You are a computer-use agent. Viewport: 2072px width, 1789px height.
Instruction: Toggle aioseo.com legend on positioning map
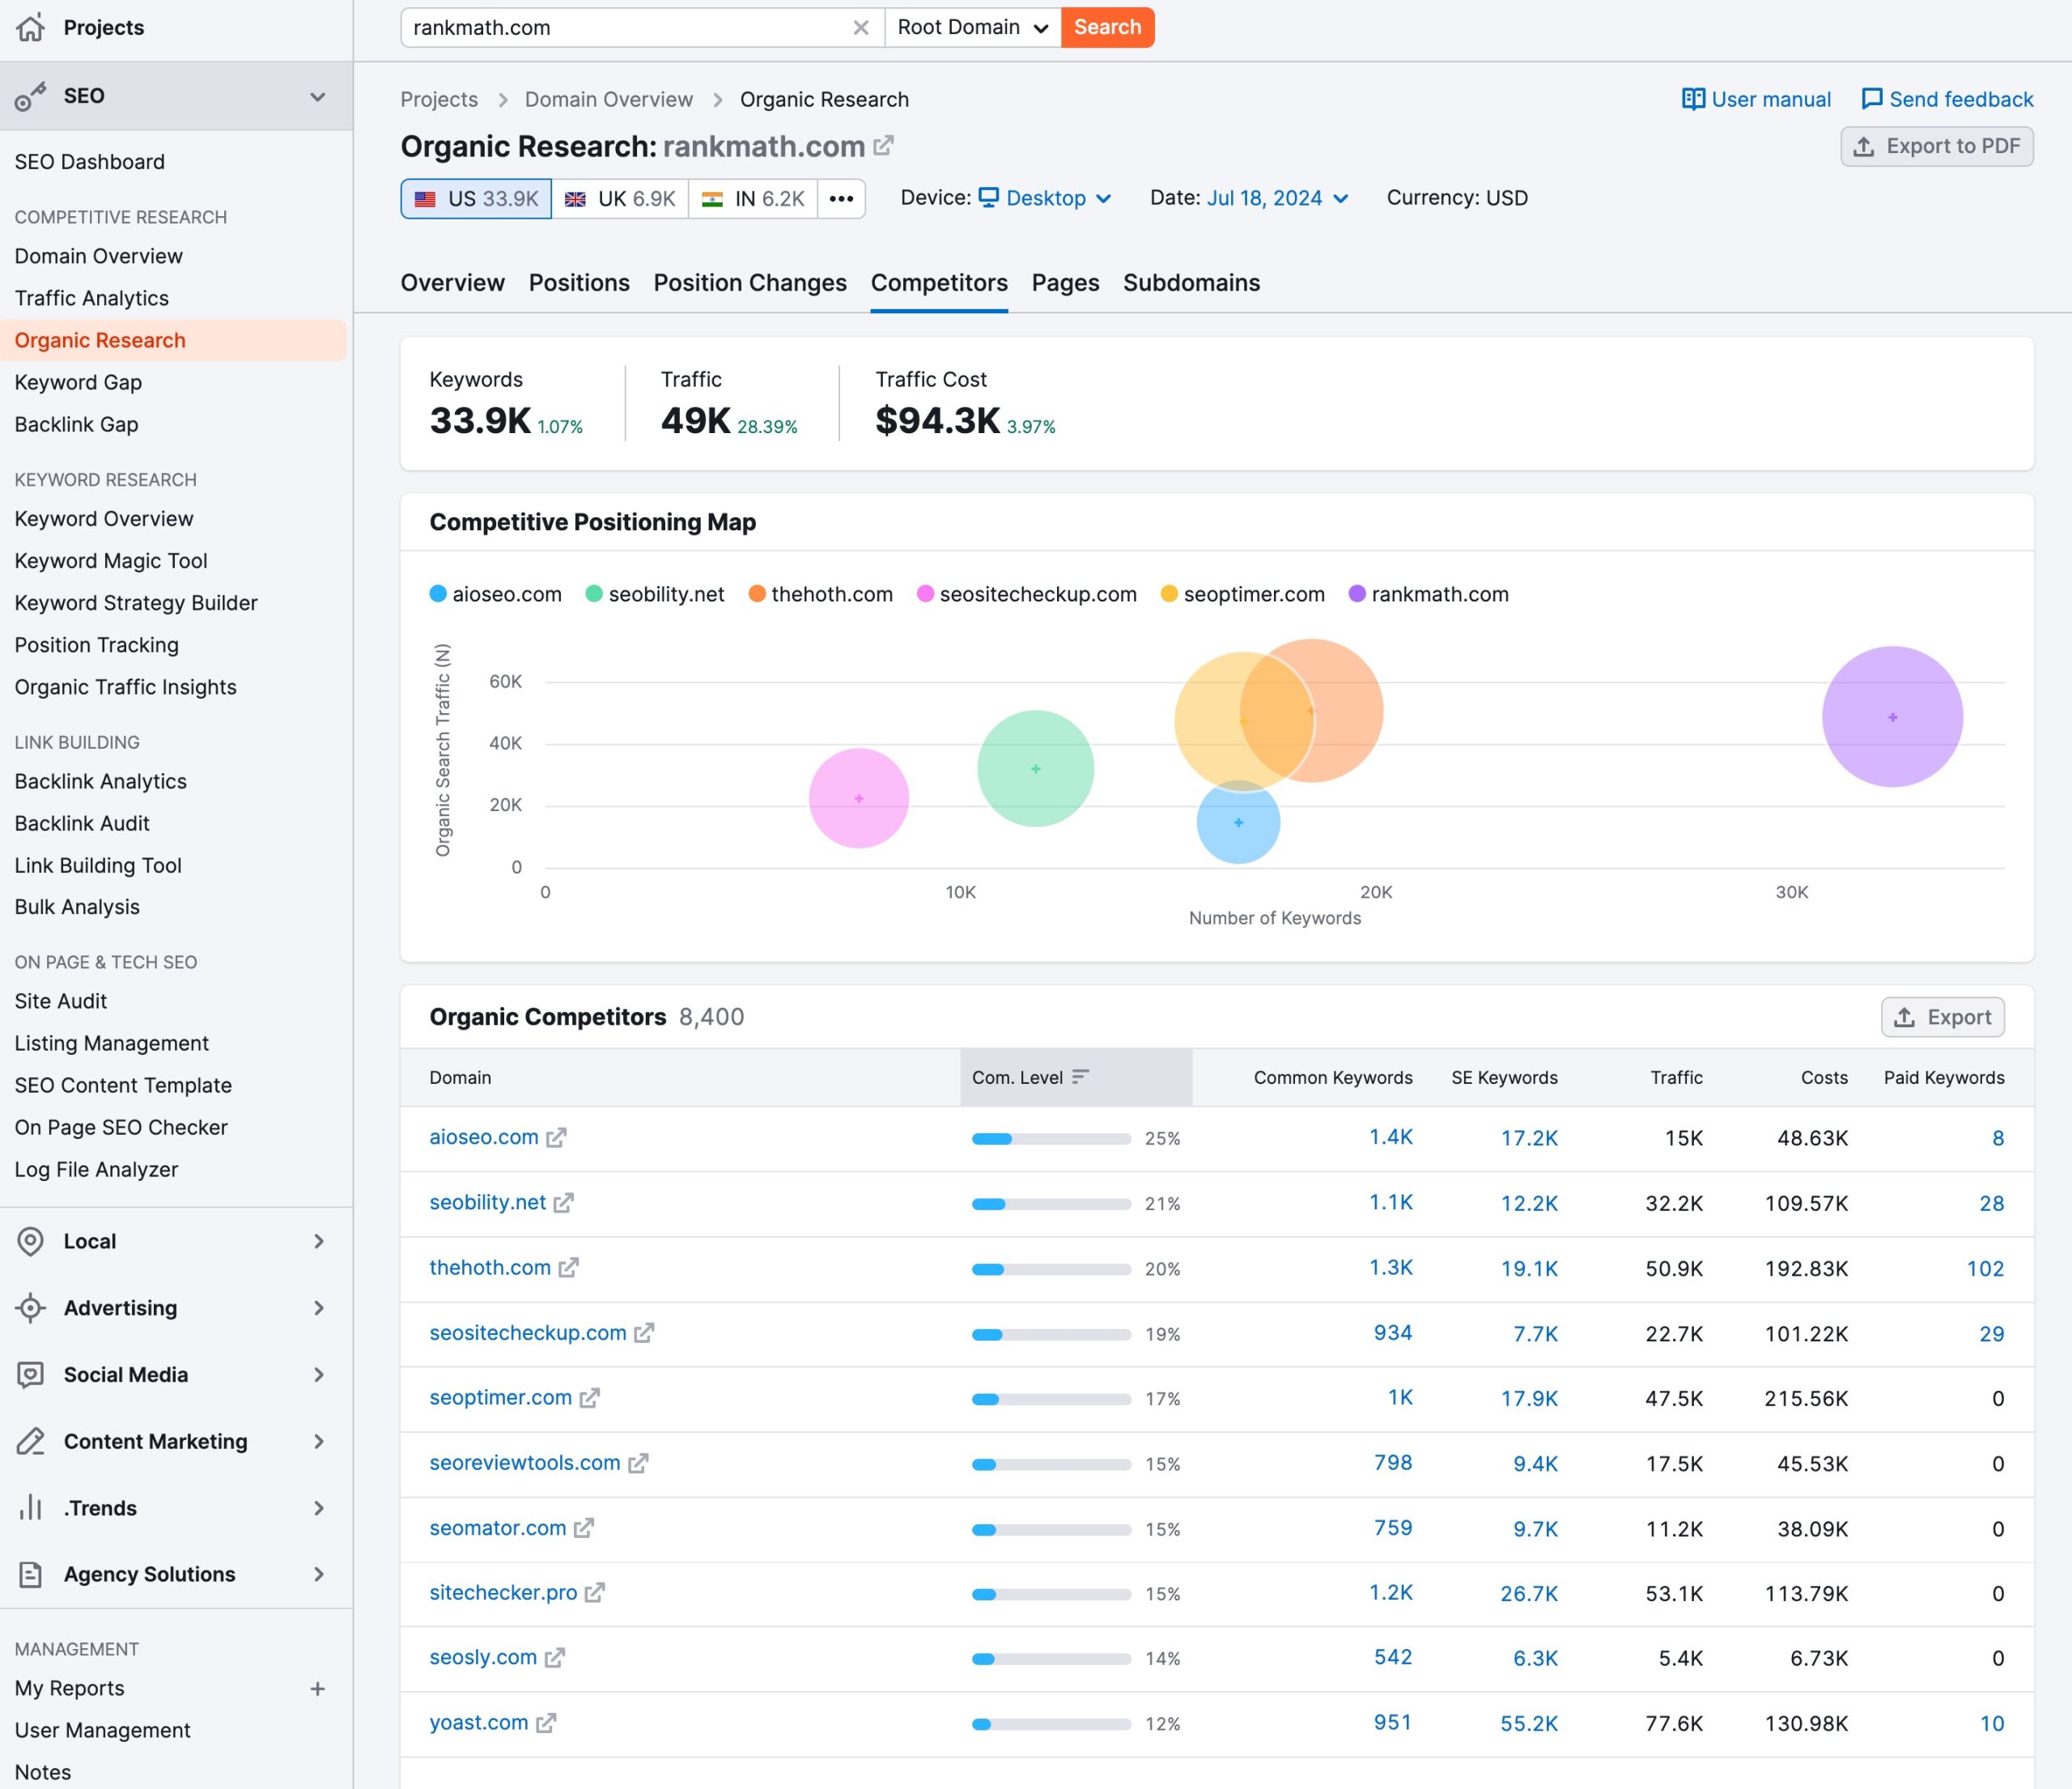[x=496, y=594]
